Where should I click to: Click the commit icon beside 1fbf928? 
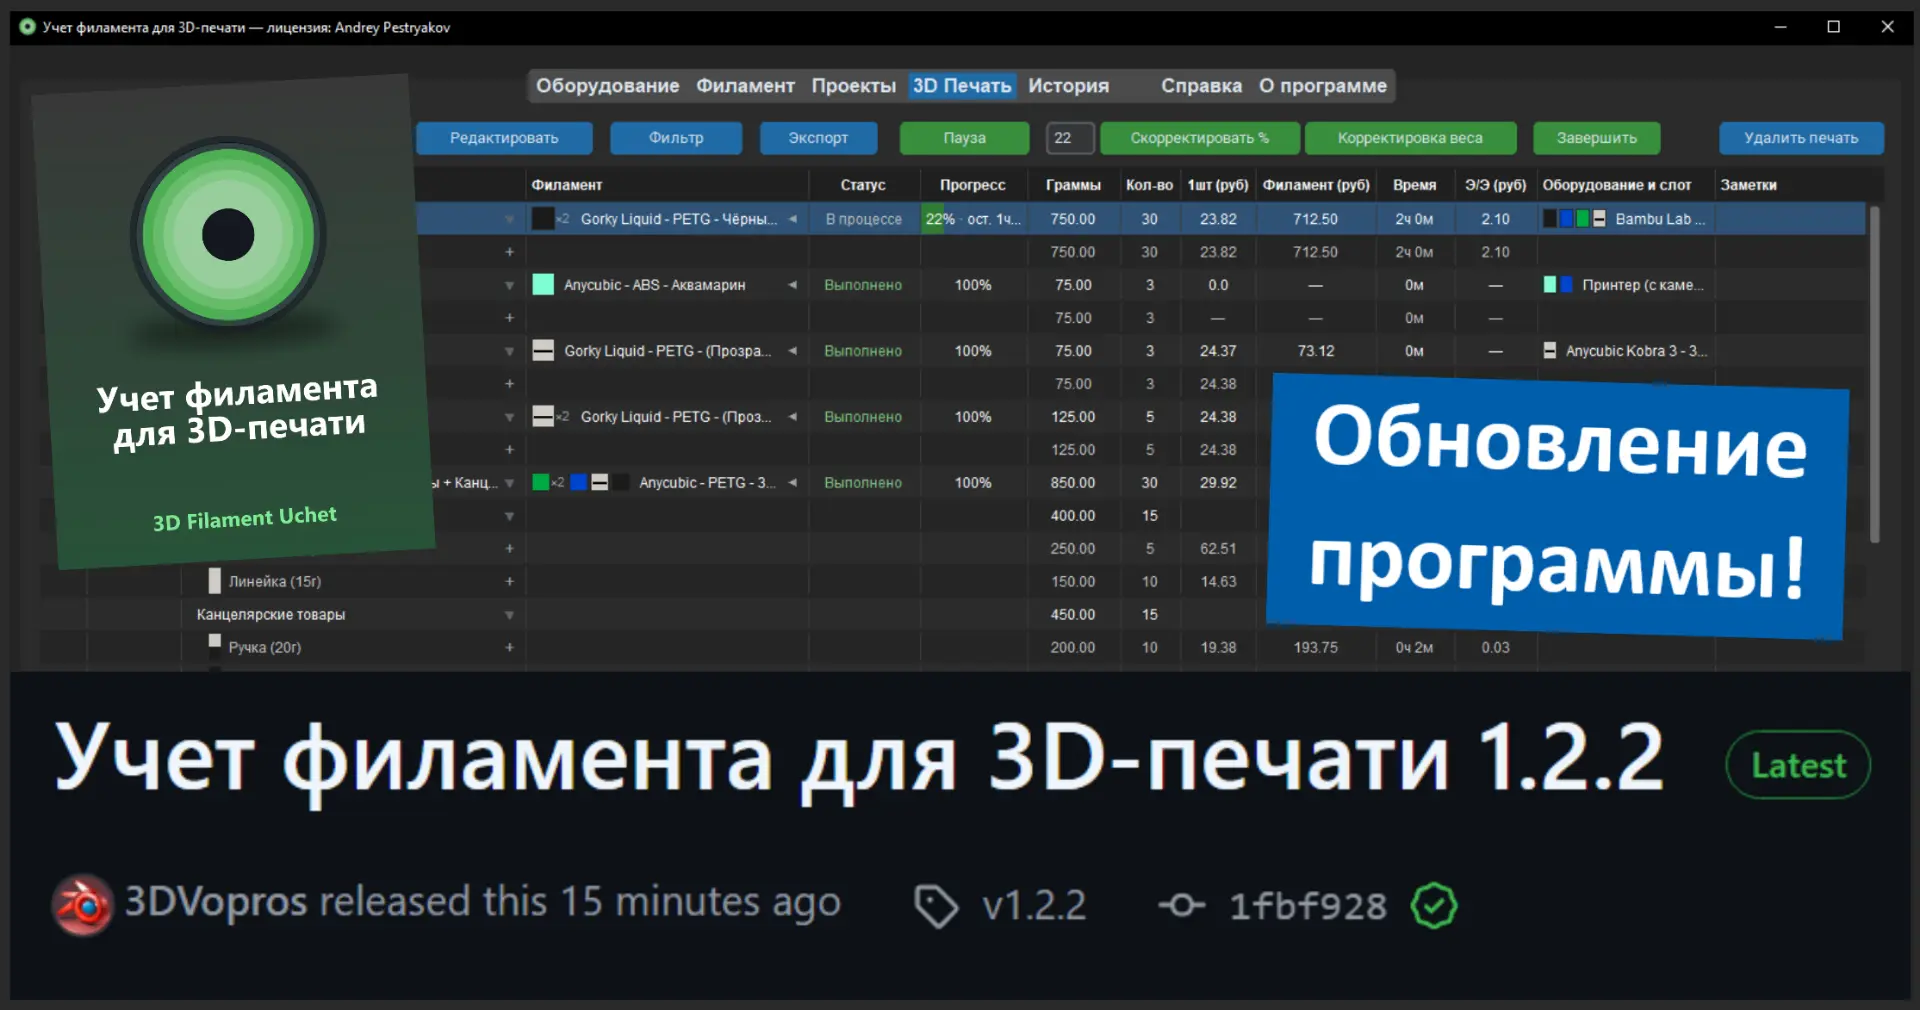coord(1181,906)
